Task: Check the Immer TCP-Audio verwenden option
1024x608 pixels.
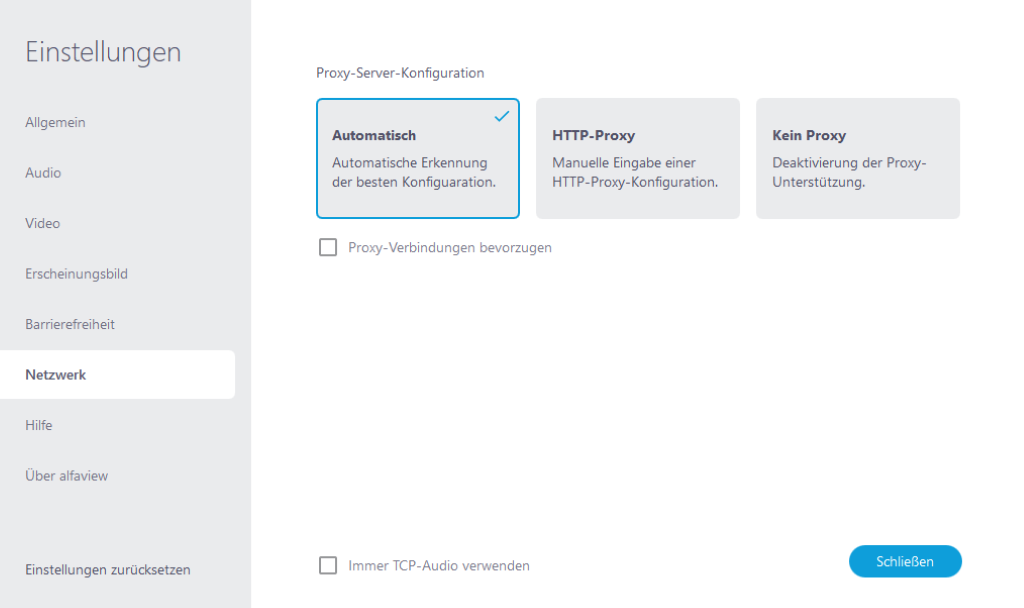Action: click(327, 565)
